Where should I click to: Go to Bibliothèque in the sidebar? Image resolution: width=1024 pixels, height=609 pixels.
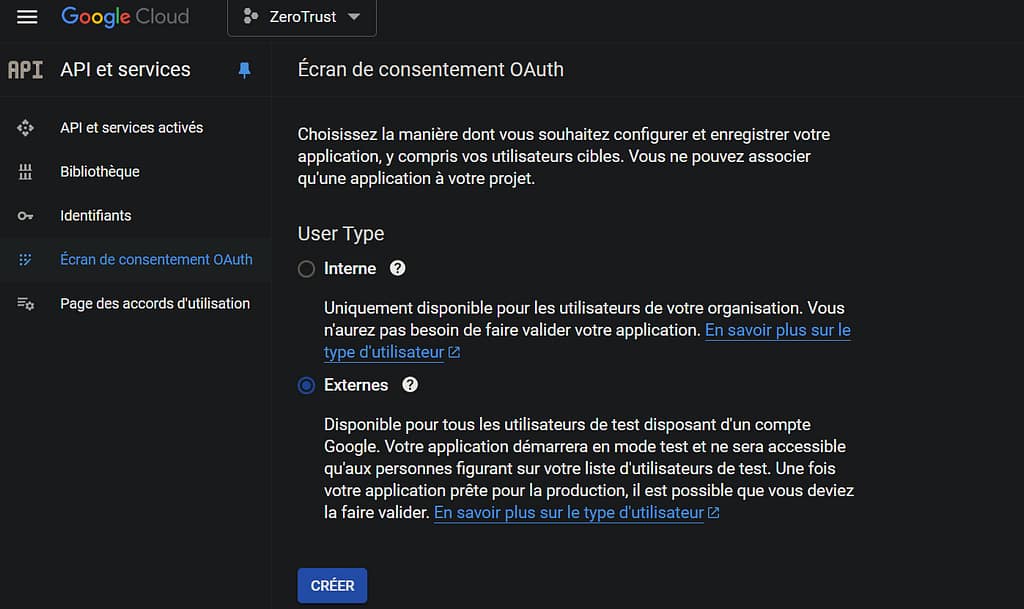click(100, 172)
